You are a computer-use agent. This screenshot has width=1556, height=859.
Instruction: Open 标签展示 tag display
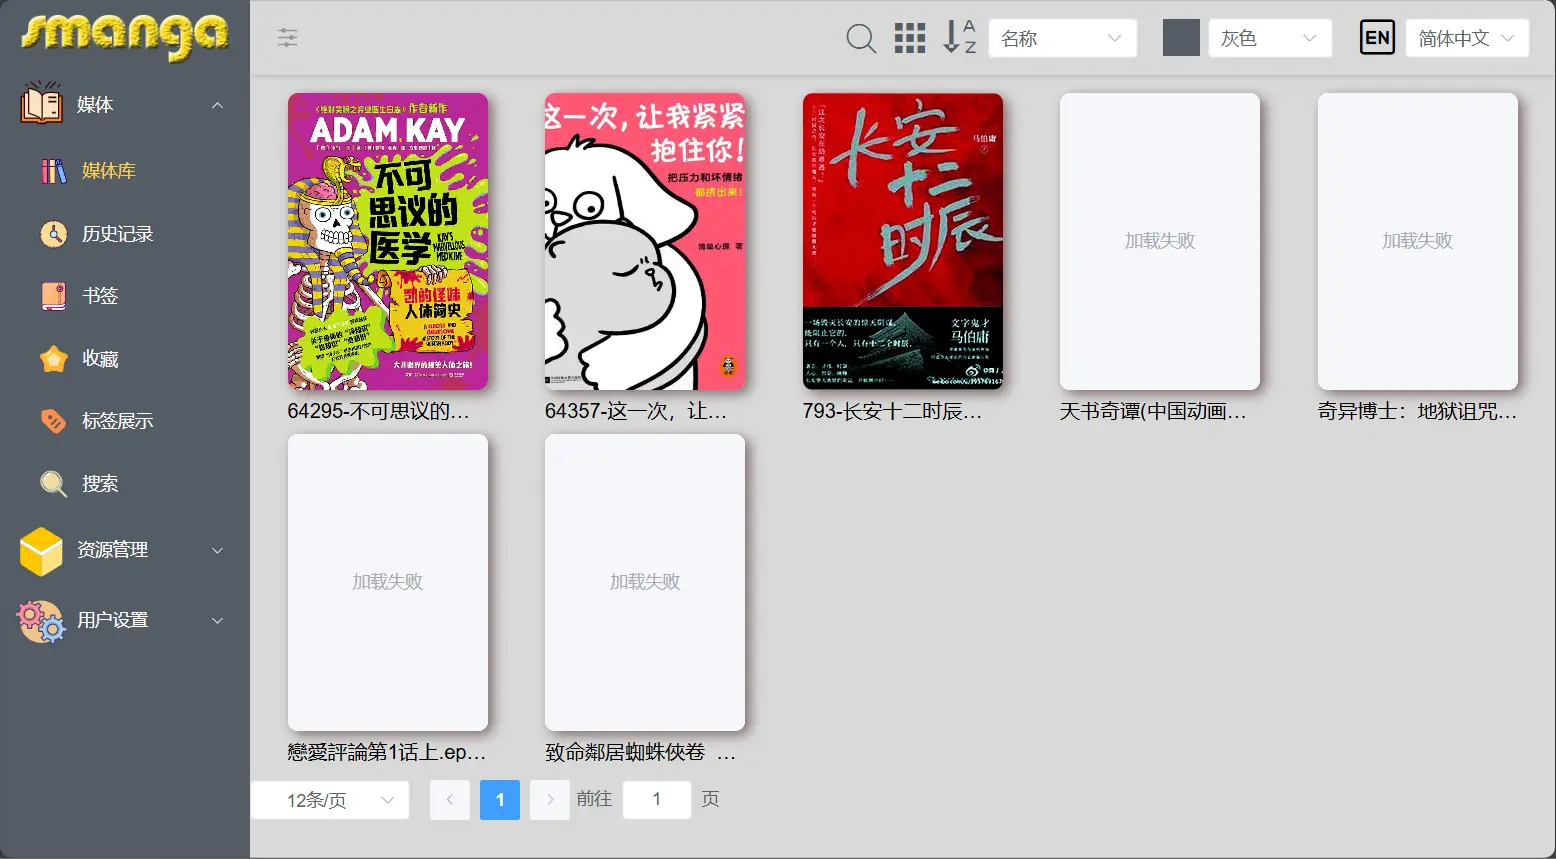pyautogui.click(x=117, y=421)
